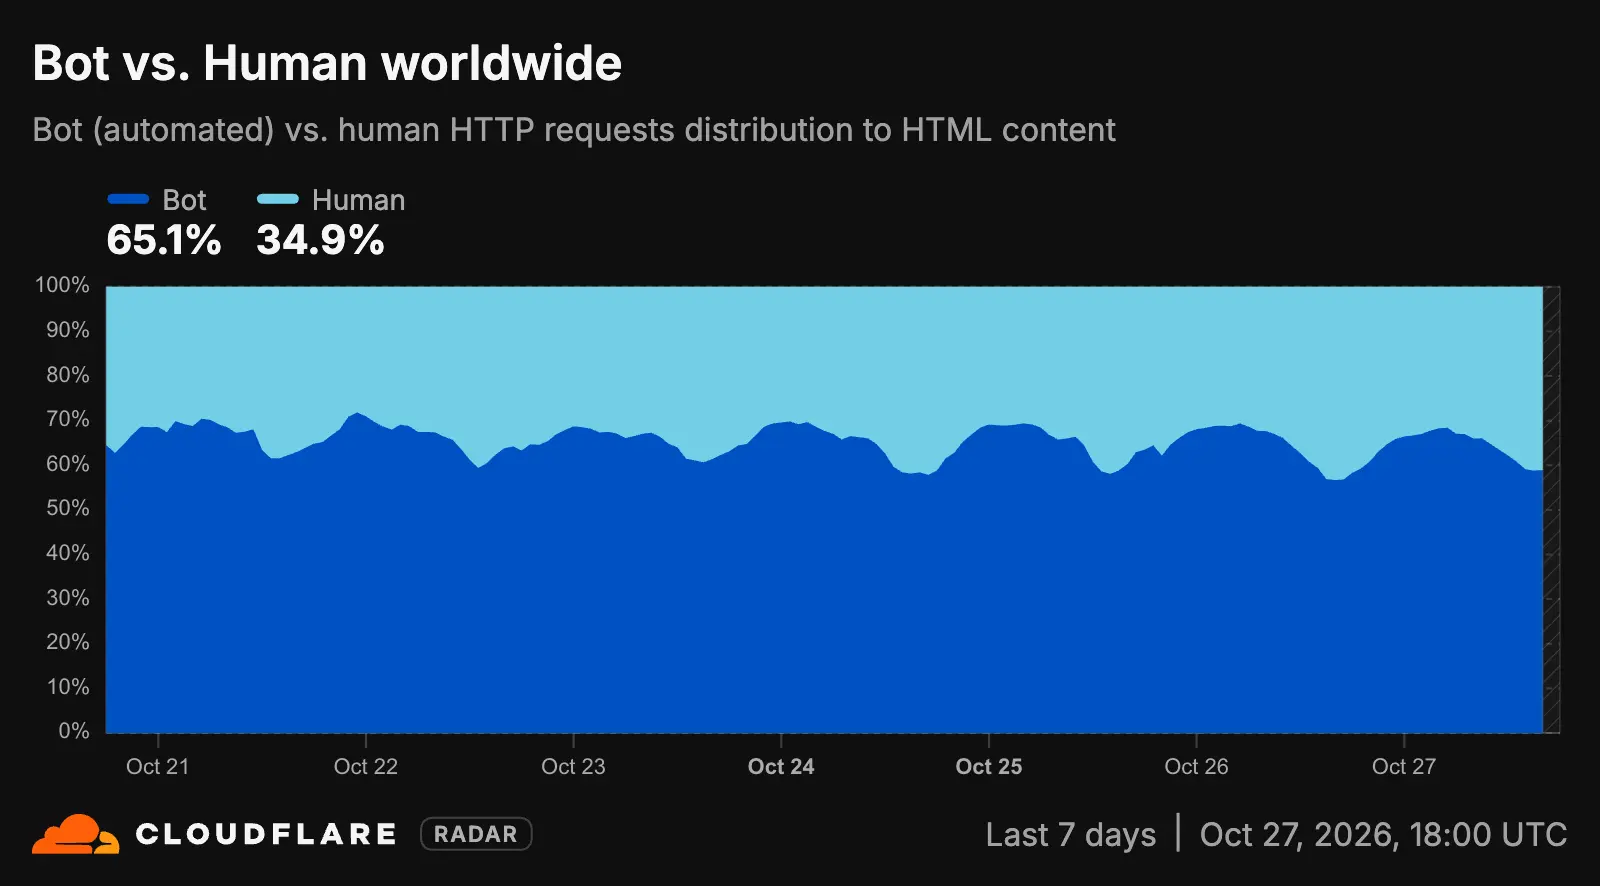Image resolution: width=1600 pixels, height=886 pixels.
Task: Click the Last 7 days text
Action: pos(1070,834)
